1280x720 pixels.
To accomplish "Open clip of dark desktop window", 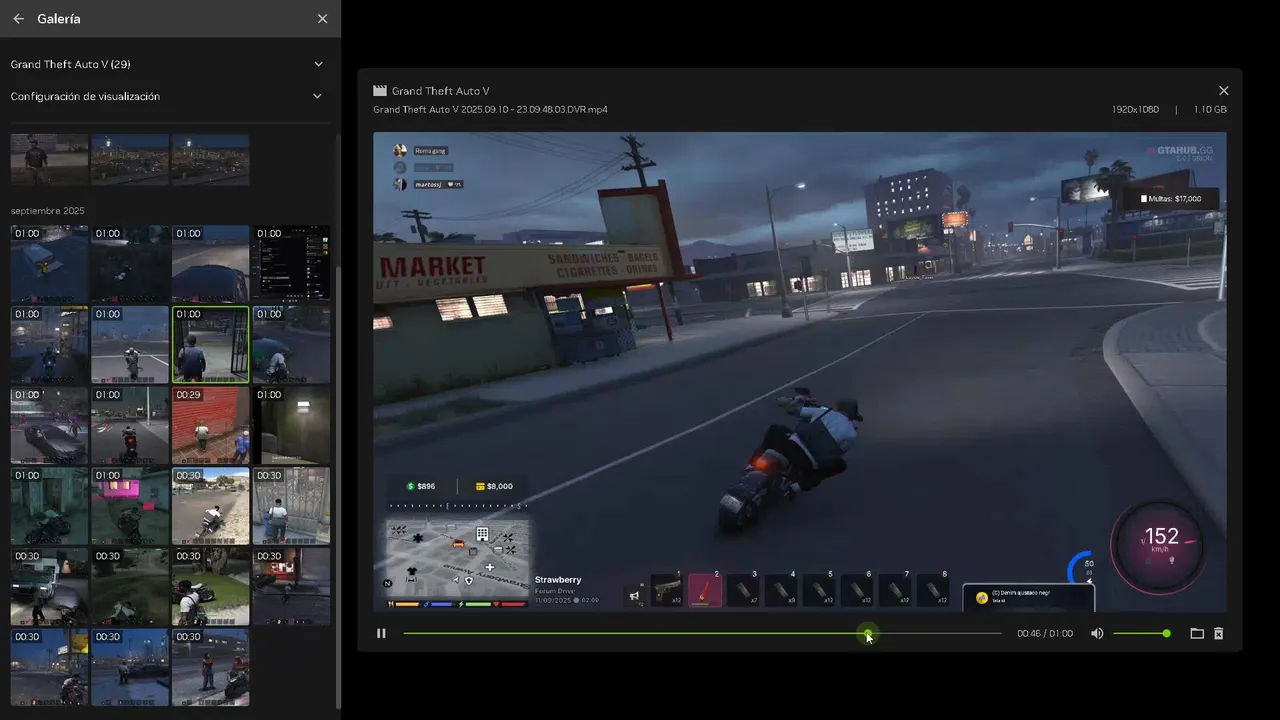I will pyautogui.click(x=291, y=263).
